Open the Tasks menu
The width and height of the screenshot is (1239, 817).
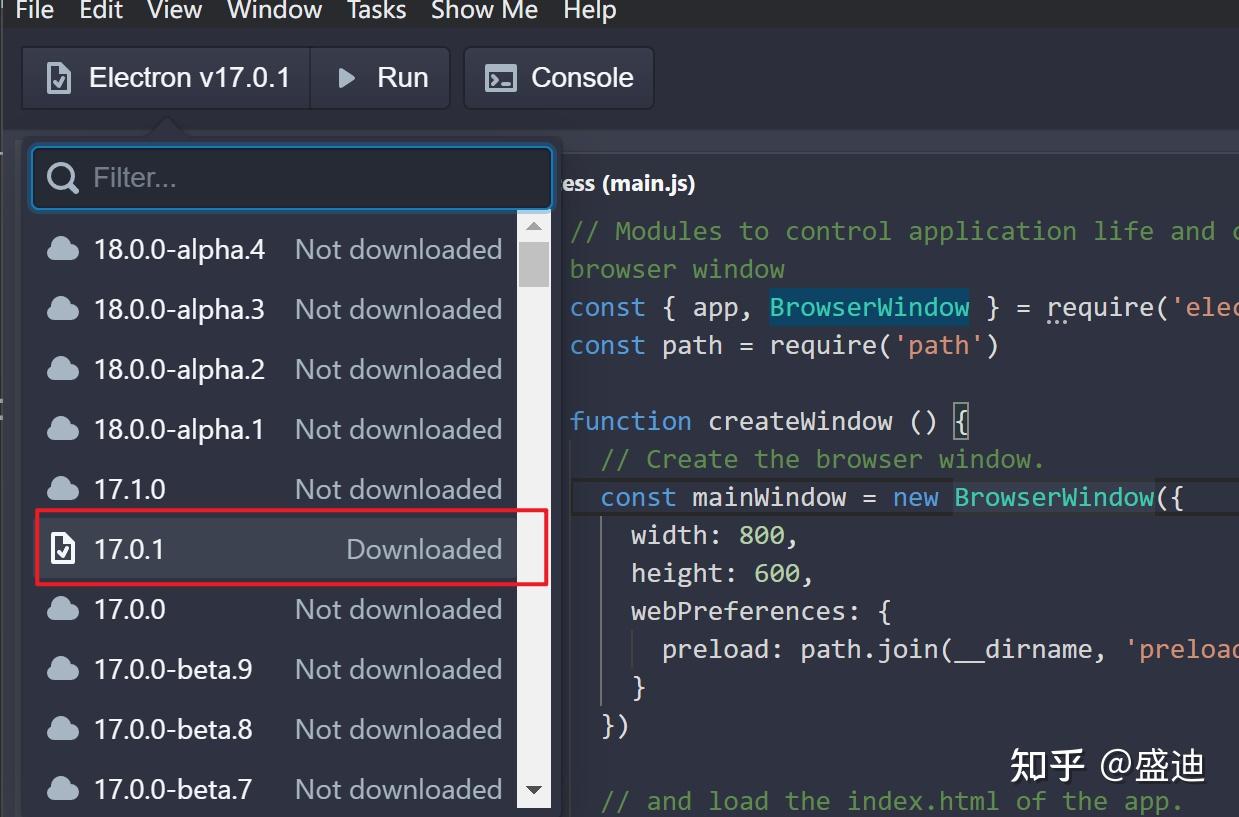(376, 12)
